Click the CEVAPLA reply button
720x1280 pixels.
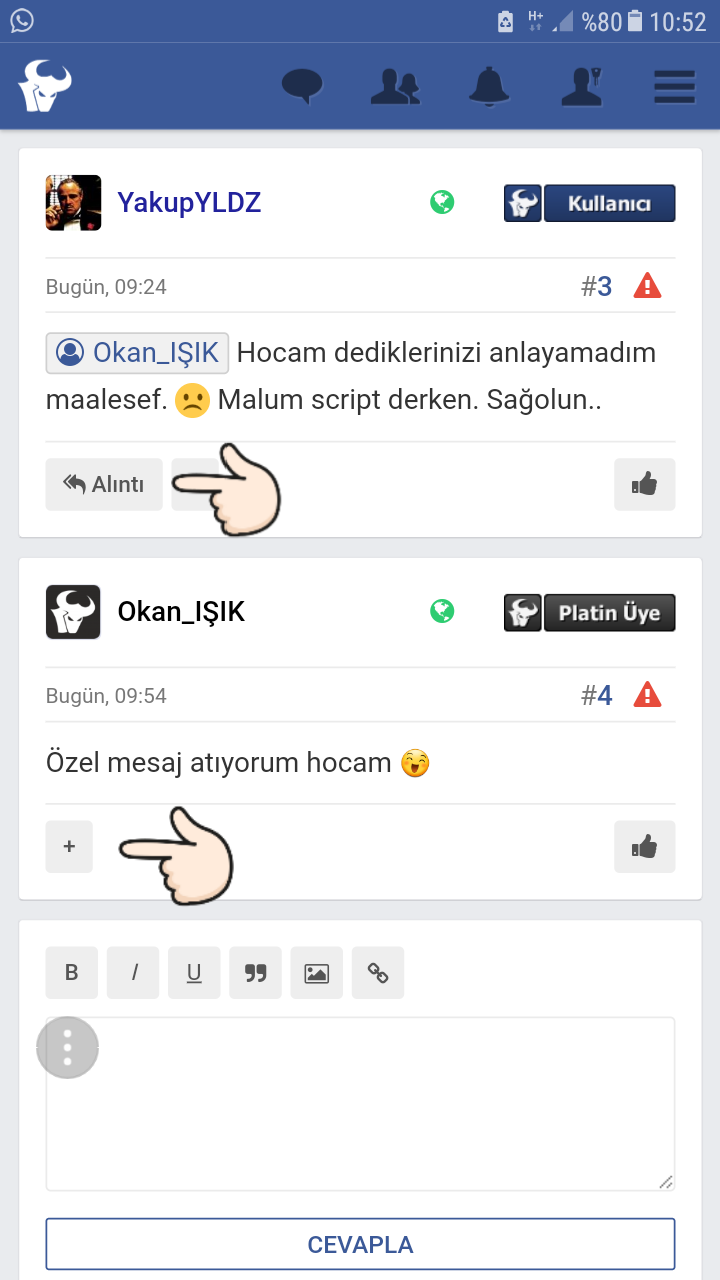(x=360, y=1245)
